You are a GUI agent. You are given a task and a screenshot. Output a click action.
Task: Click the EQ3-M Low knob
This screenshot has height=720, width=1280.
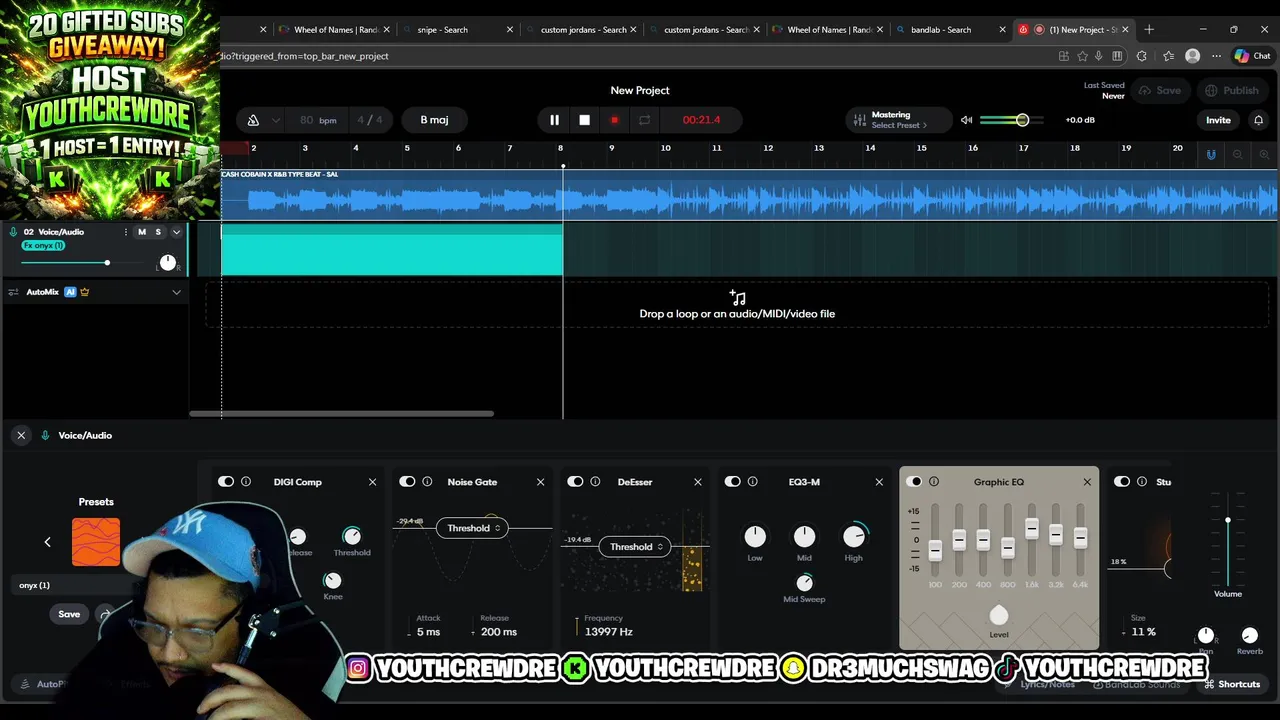pos(755,537)
